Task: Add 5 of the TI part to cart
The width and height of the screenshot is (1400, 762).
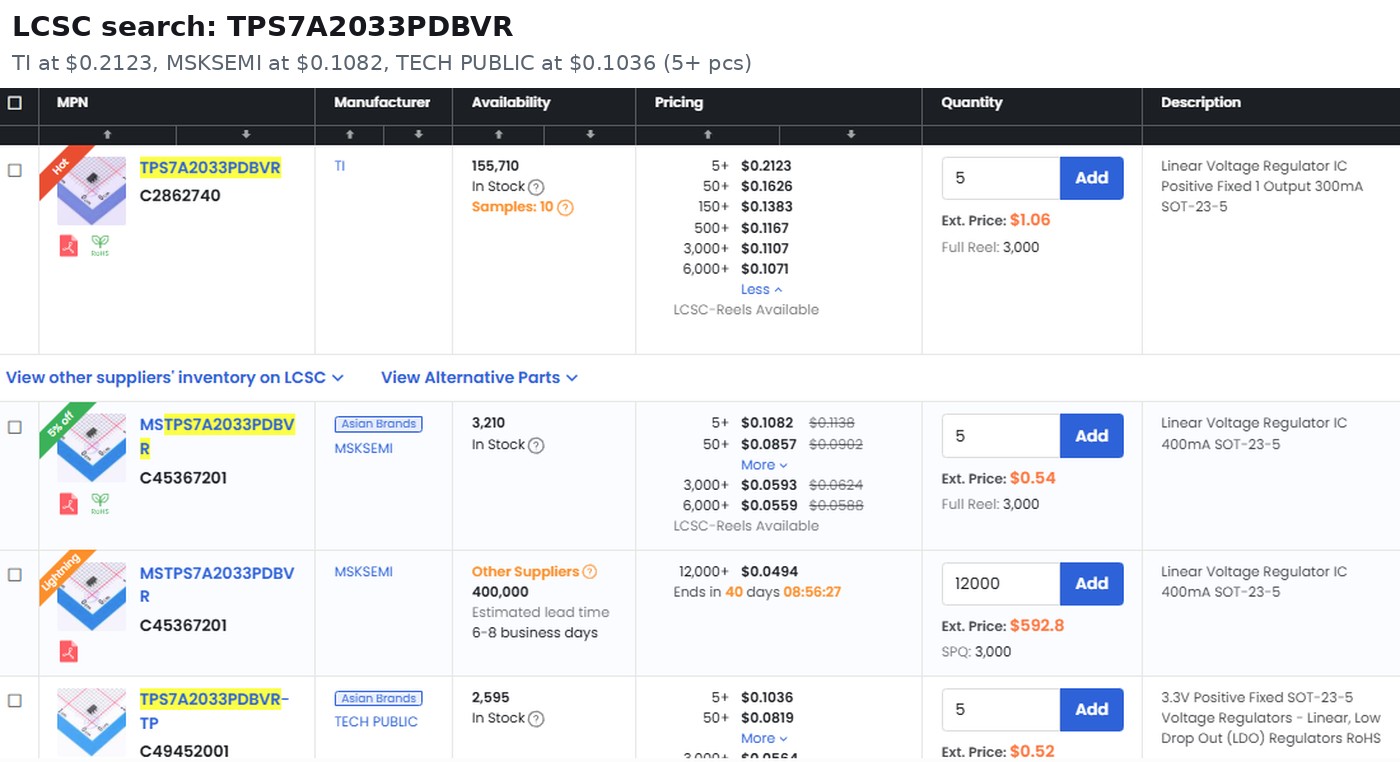Action: [1091, 178]
